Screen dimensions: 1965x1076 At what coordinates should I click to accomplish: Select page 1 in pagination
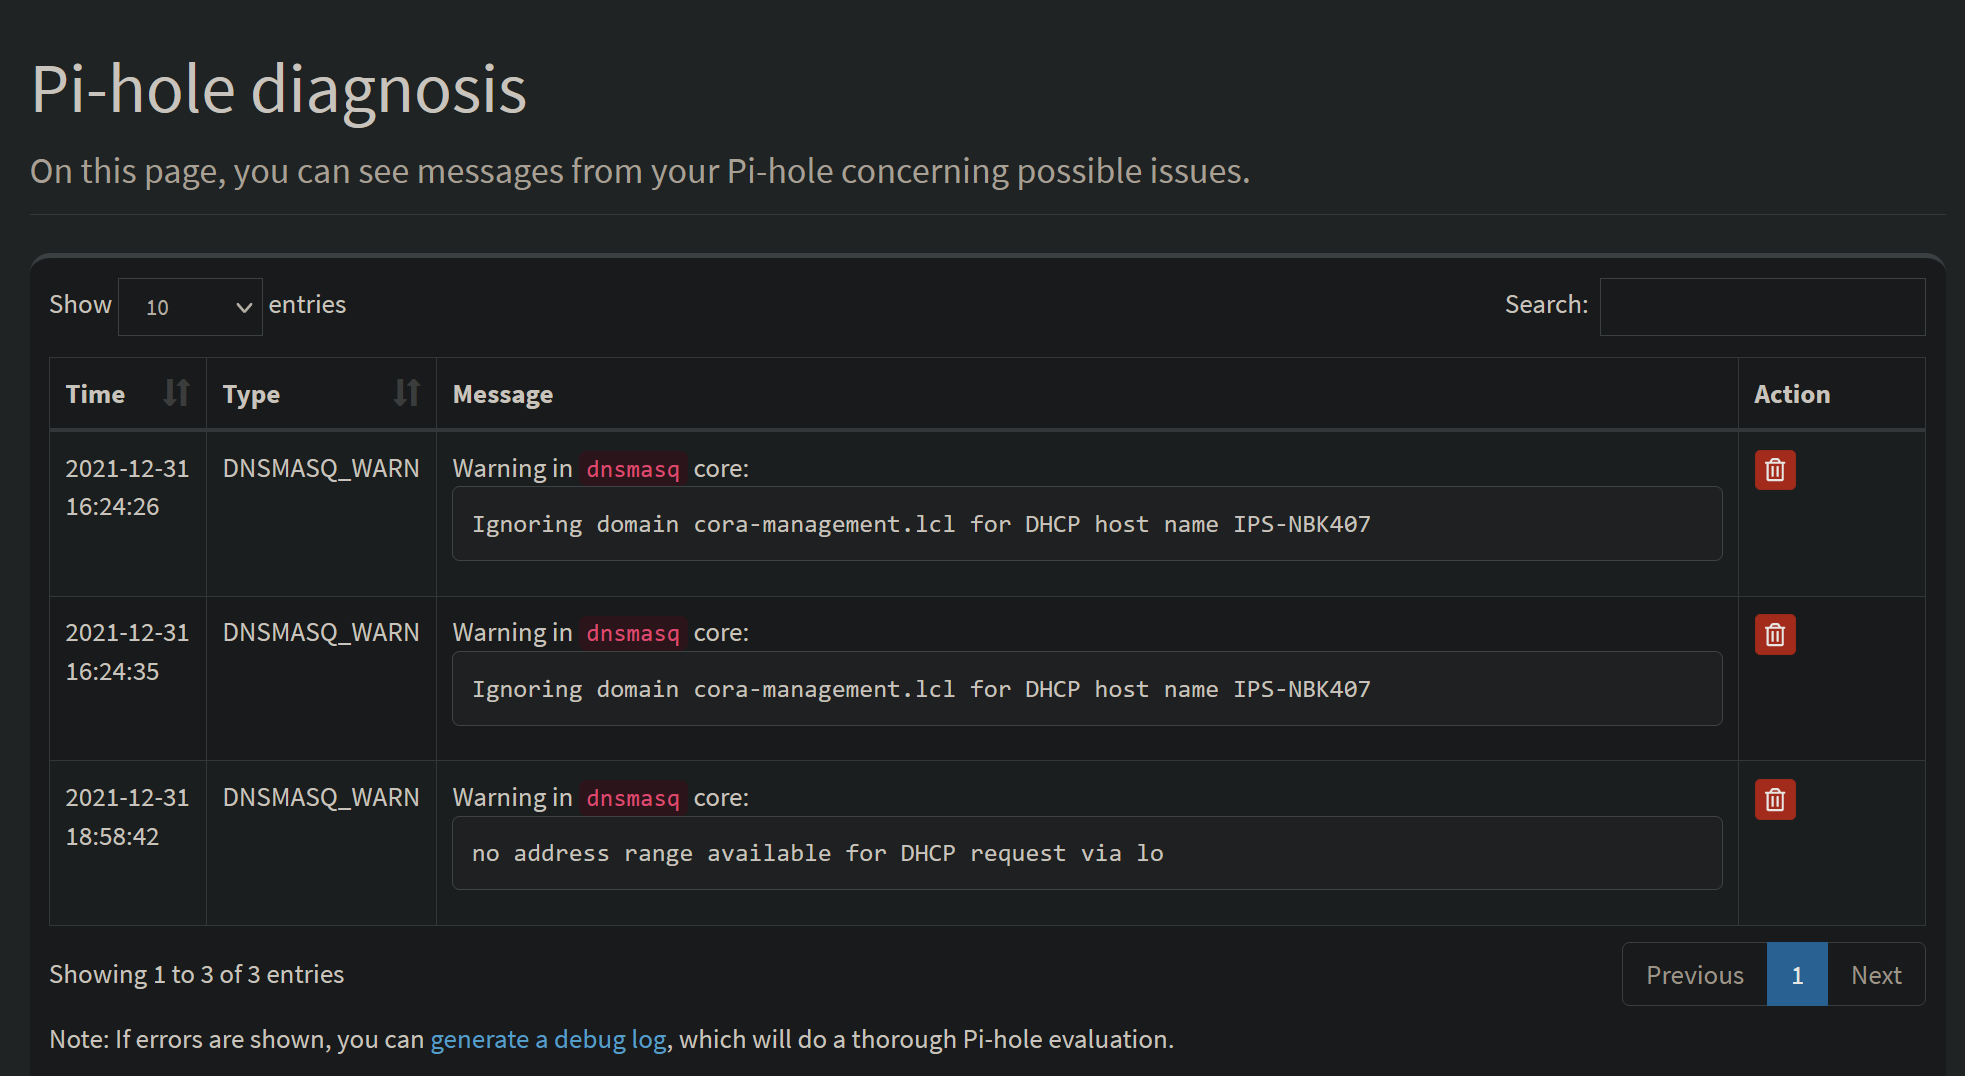click(1797, 975)
